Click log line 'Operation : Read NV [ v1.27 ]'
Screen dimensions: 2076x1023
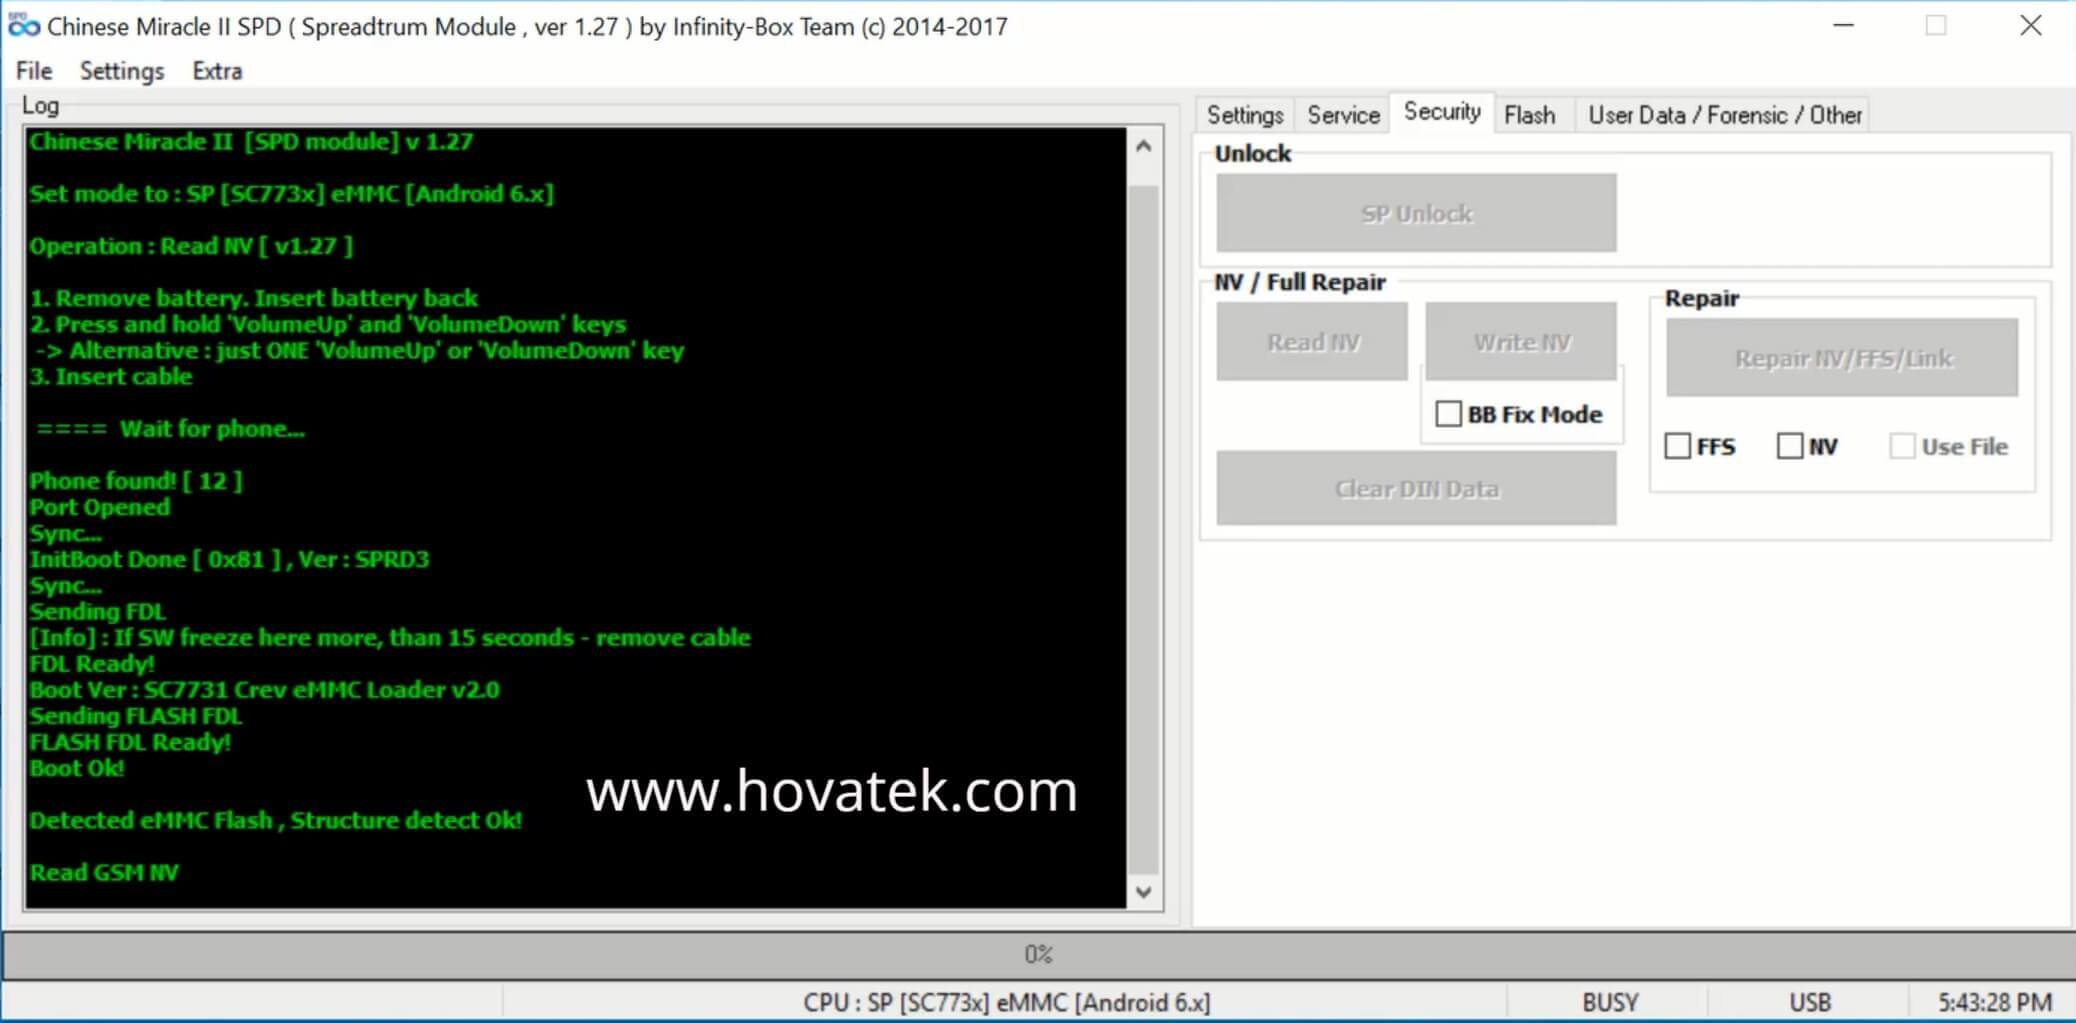coord(191,246)
